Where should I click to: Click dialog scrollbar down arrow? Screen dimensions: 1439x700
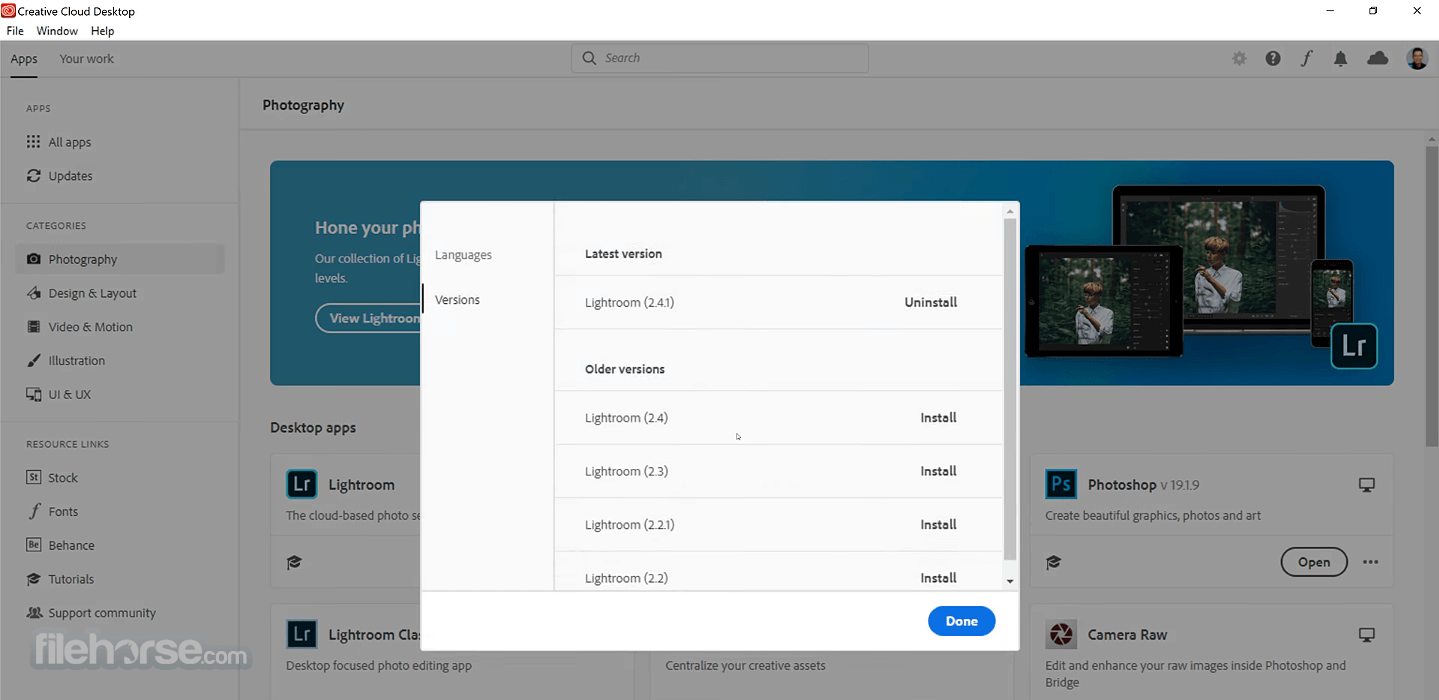1010,581
